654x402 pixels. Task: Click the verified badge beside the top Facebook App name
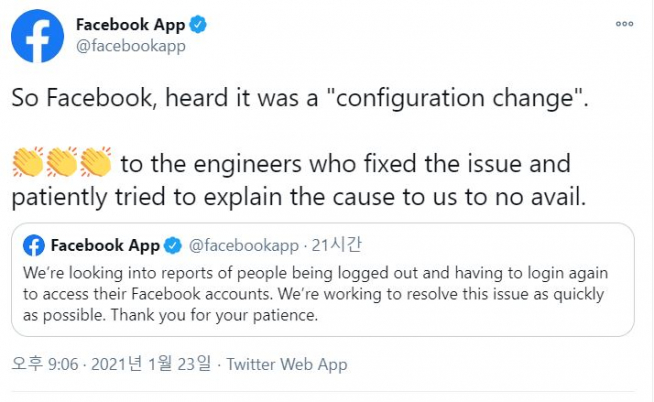(x=199, y=25)
